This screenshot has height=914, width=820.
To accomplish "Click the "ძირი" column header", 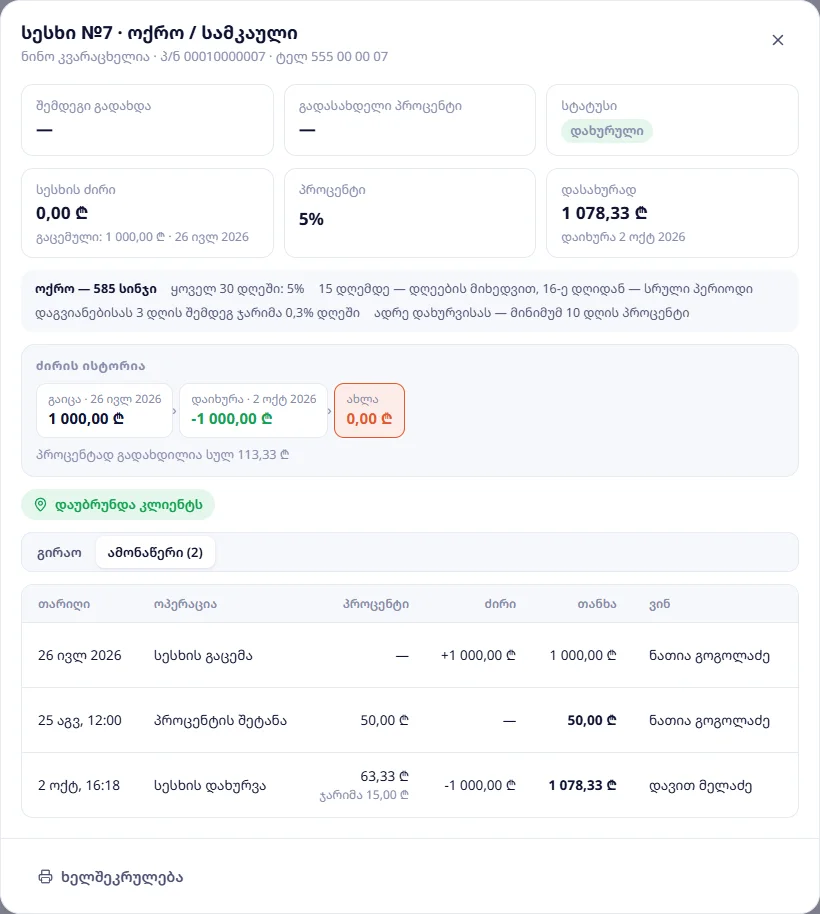I will 500,604.
